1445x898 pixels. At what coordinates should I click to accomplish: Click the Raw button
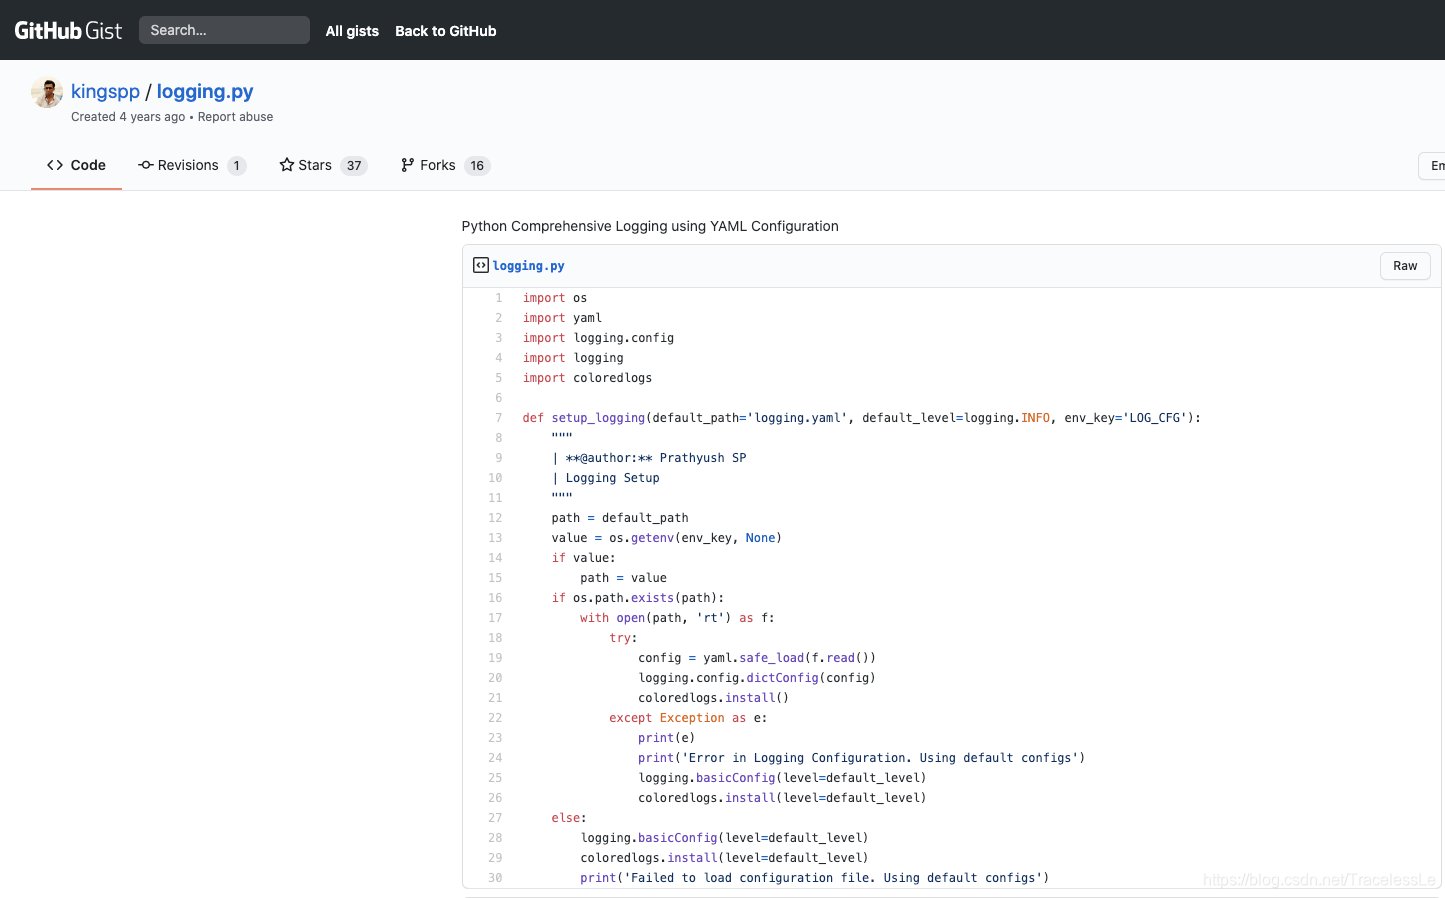pos(1405,266)
